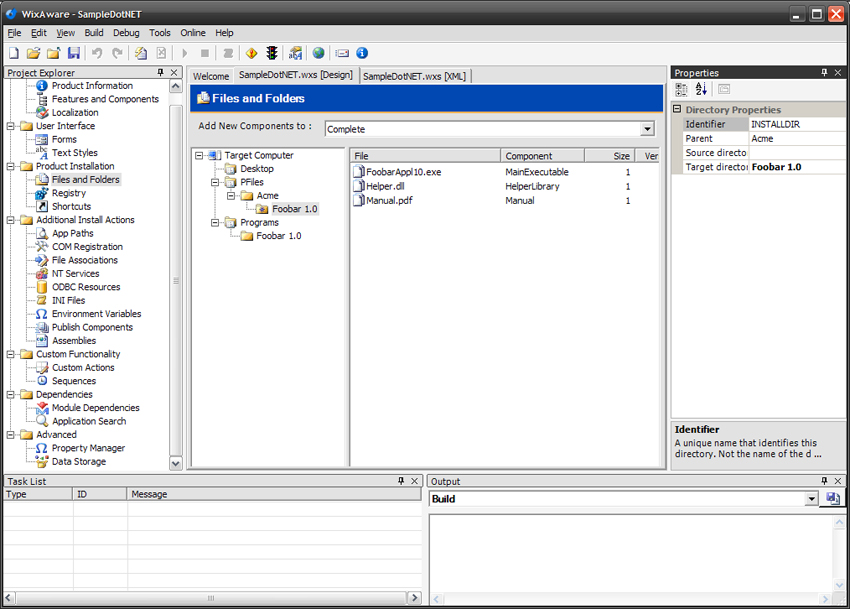Click the ab localization toolbar icon
The image size is (850, 609).
[295, 53]
